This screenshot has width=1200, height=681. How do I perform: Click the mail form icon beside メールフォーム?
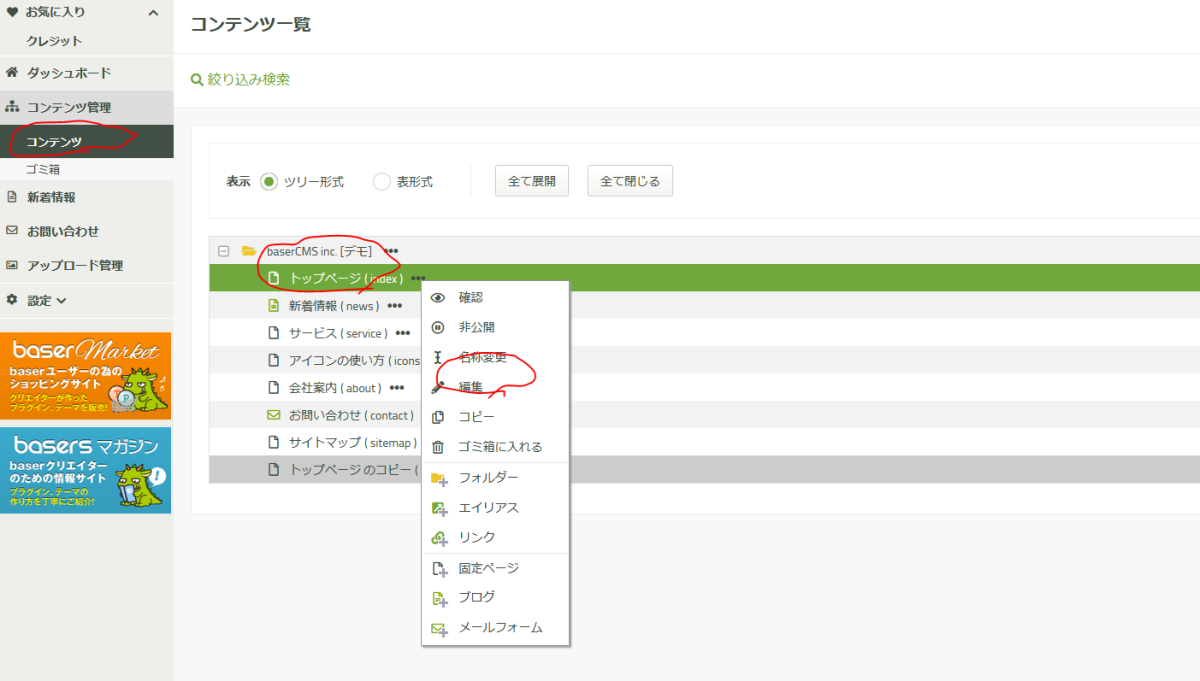coord(438,628)
